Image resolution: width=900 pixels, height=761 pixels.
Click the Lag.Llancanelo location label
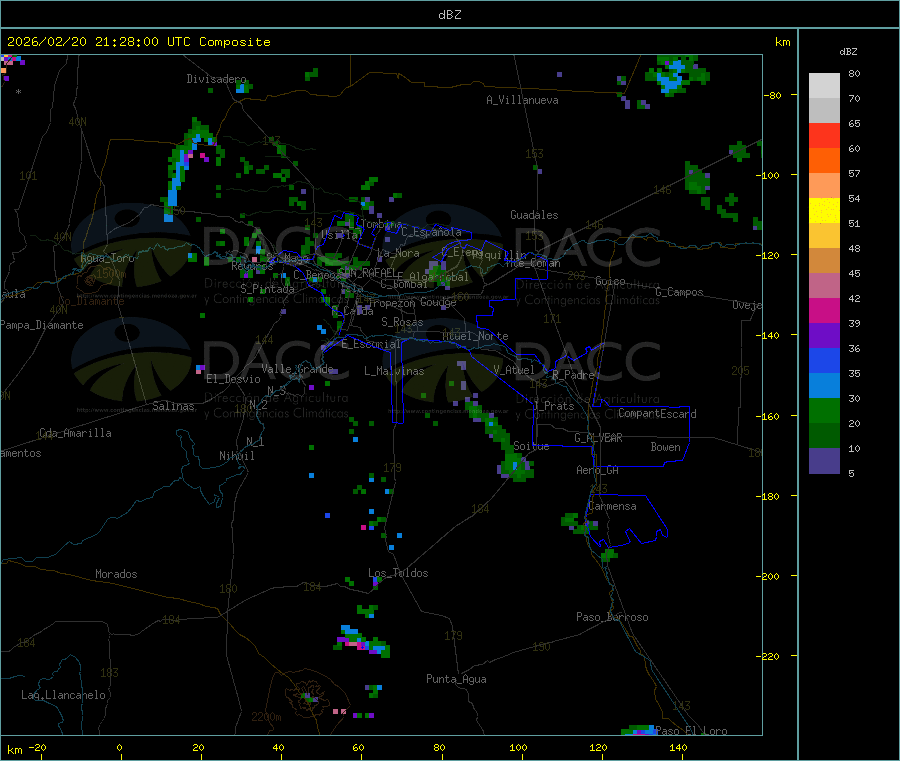[x=63, y=696]
